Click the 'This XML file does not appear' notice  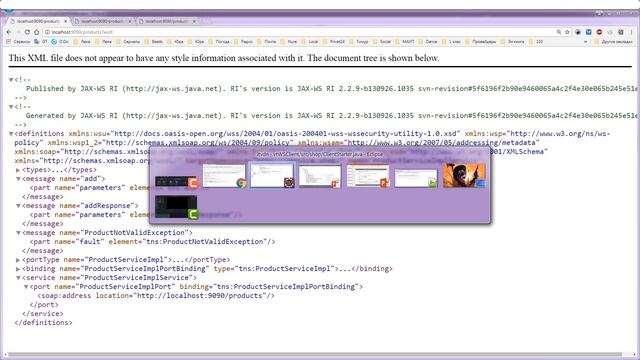[224, 58]
